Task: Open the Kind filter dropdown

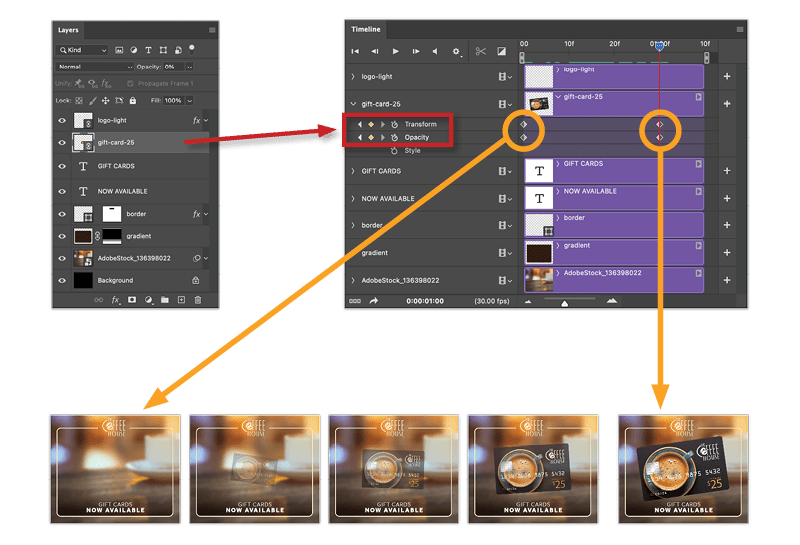Action: [82, 50]
